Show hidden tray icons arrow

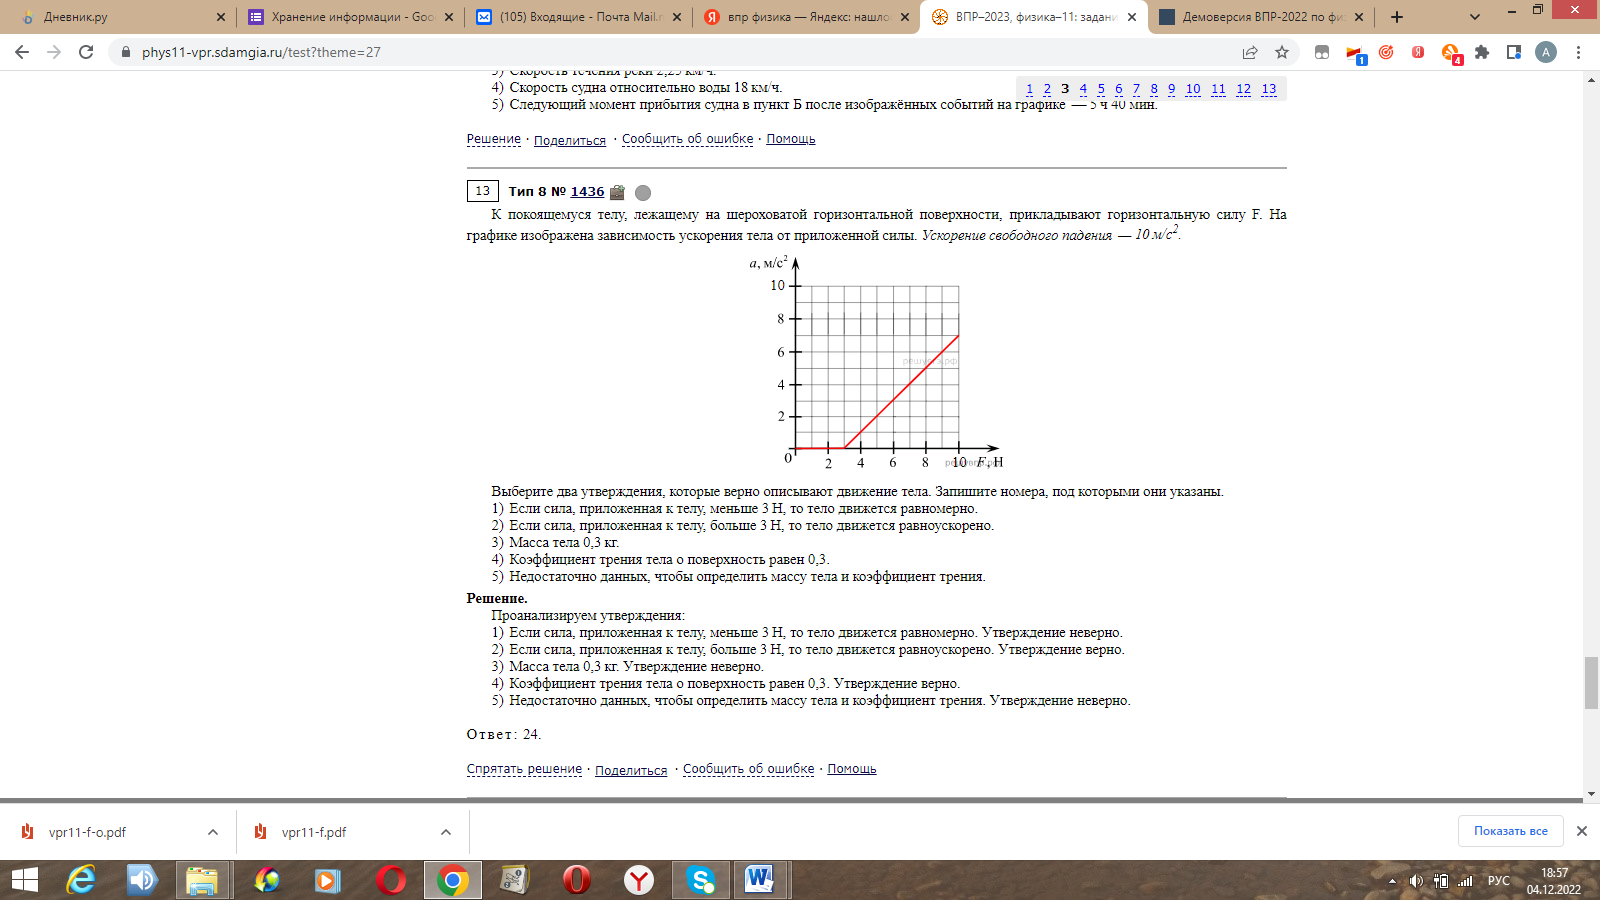pyautogui.click(x=1392, y=881)
